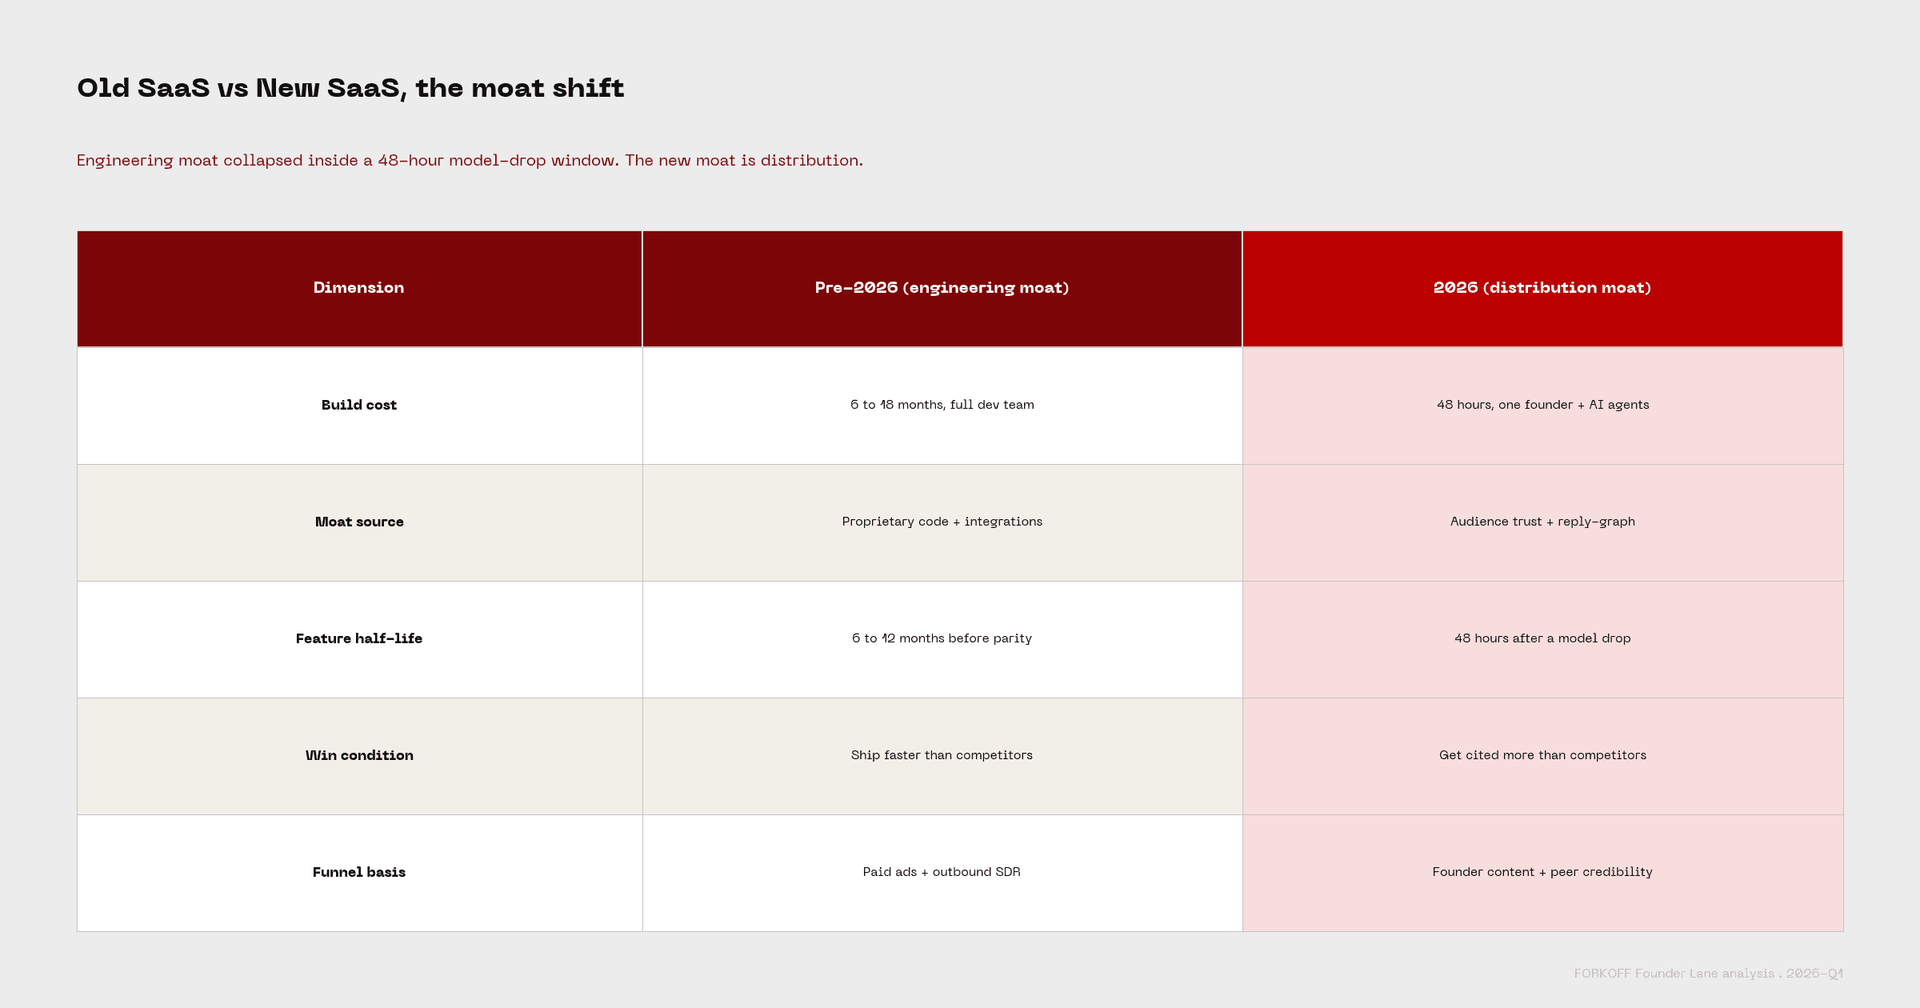Image resolution: width=1920 pixels, height=1008 pixels.
Task: Click the cell 'Founder content + peer credibility'
Action: 1543,873
